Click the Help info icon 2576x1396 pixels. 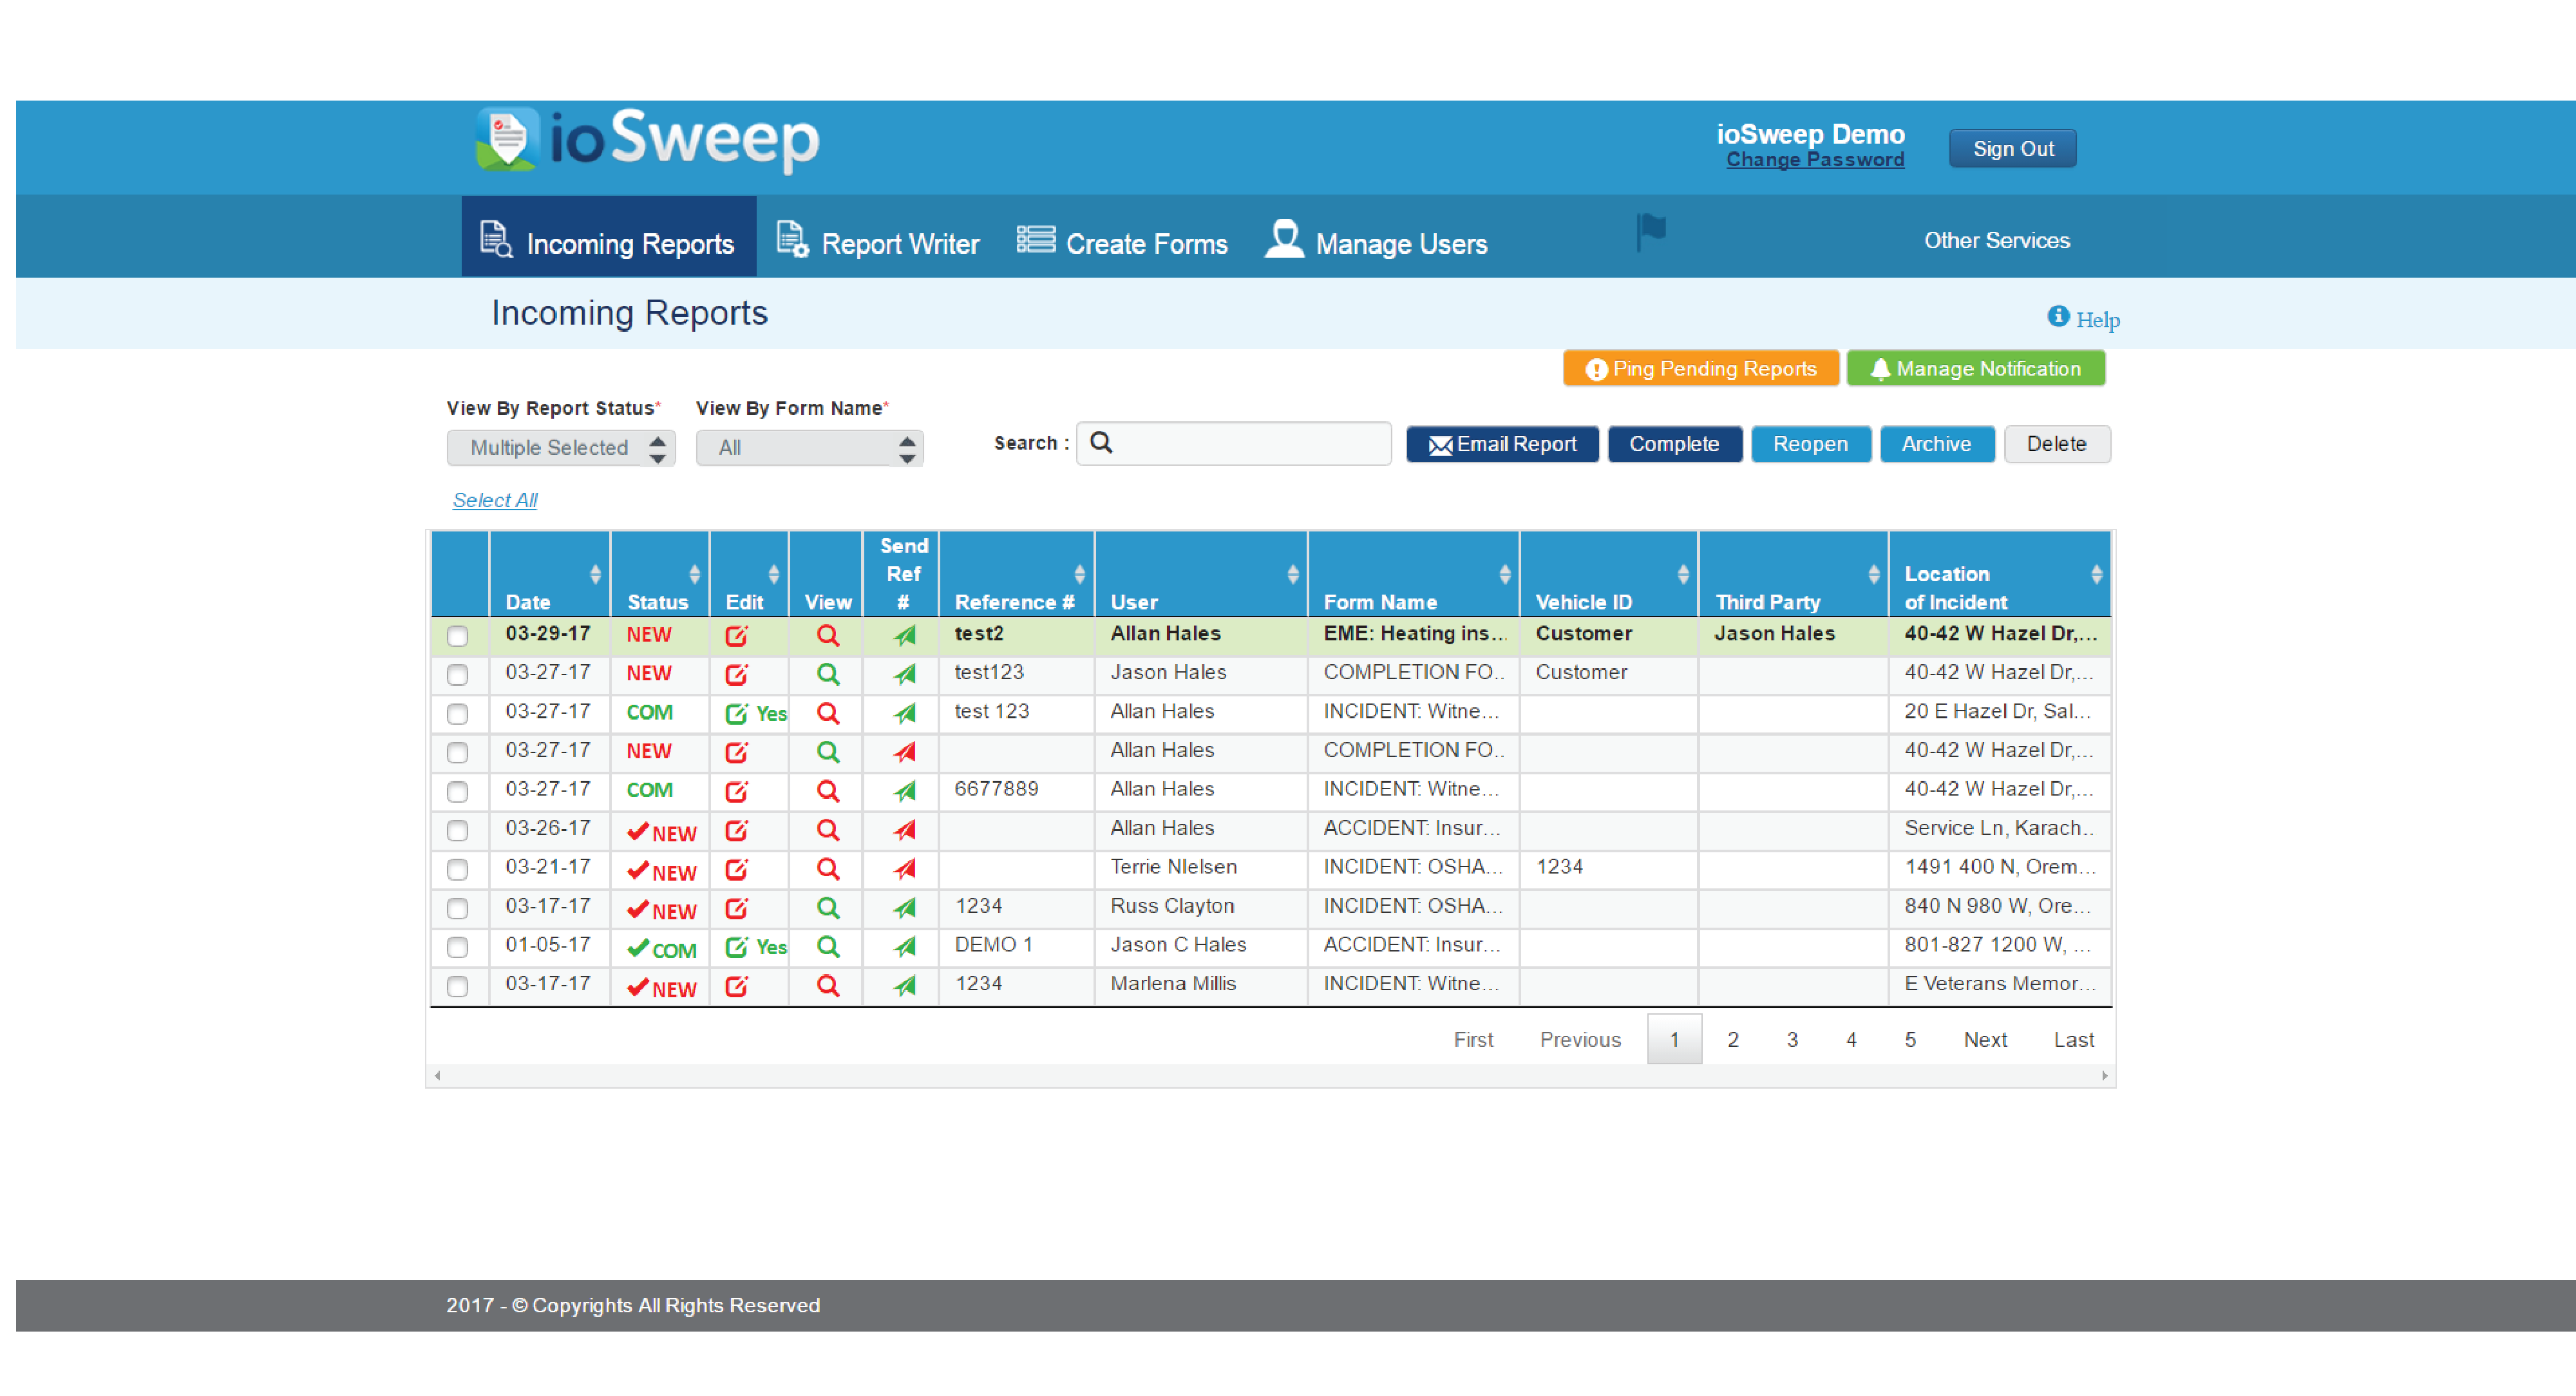pyautogui.click(x=2058, y=317)
